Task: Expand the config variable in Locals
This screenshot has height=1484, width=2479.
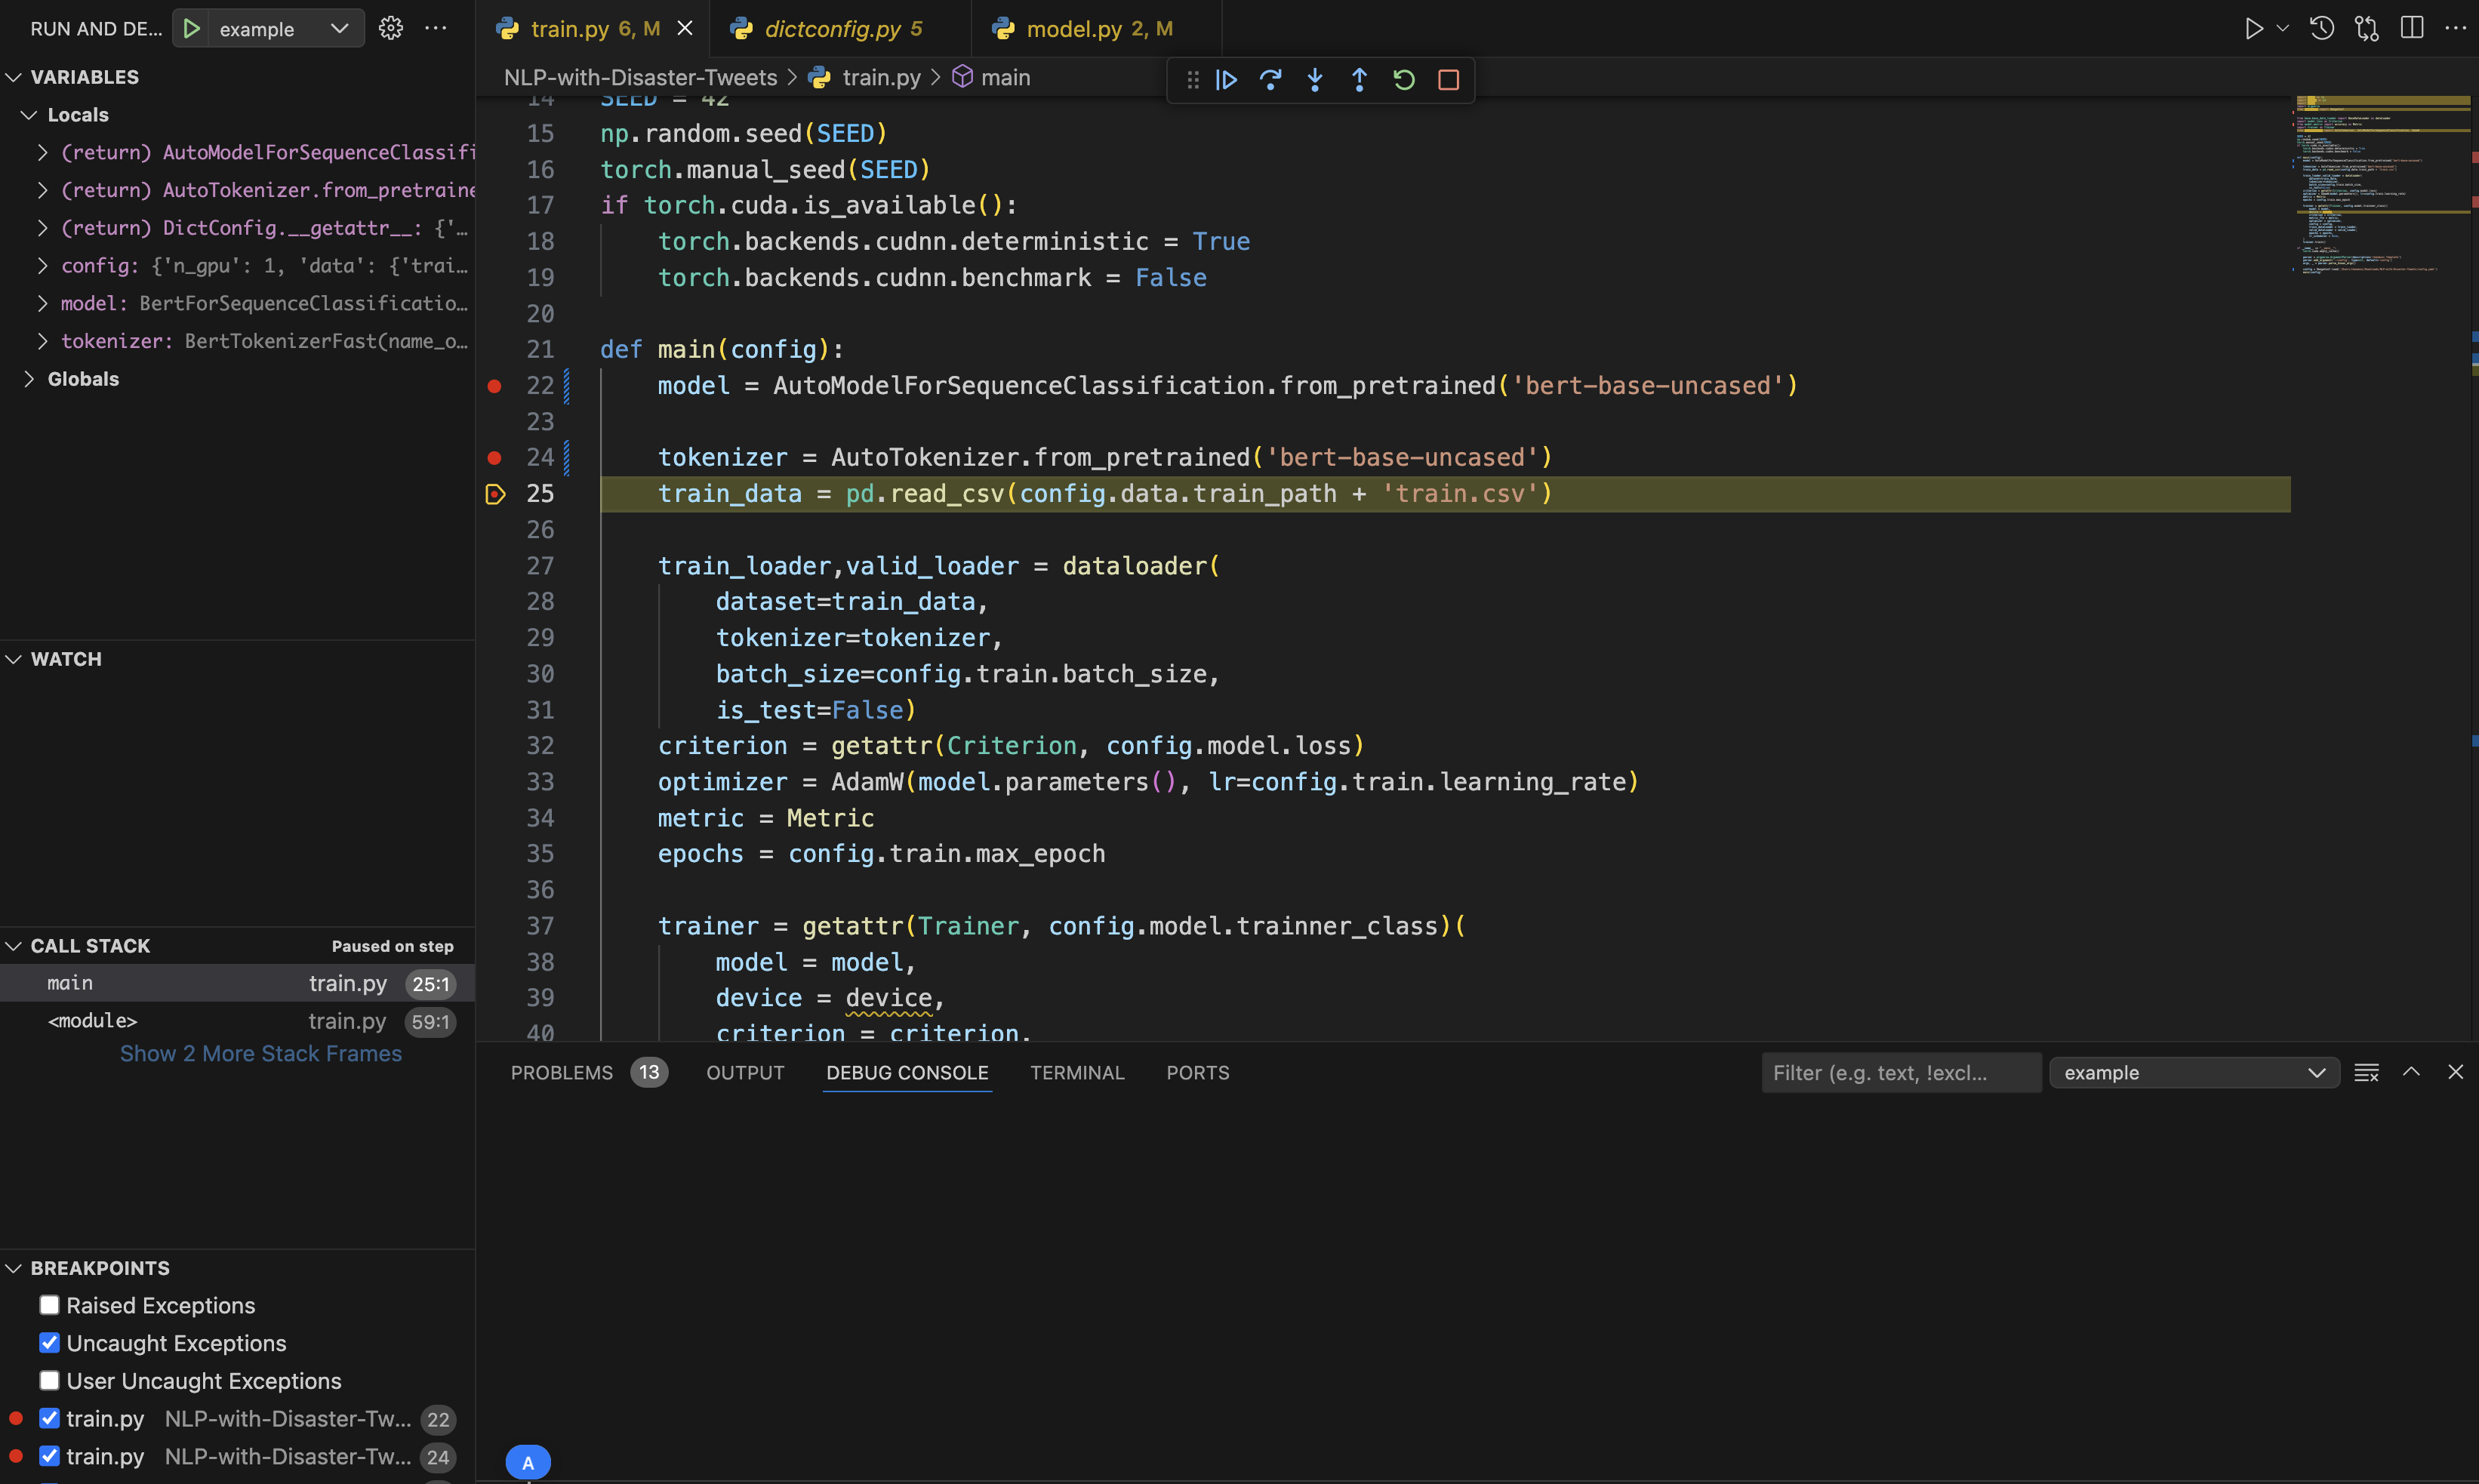Action: 42,265
